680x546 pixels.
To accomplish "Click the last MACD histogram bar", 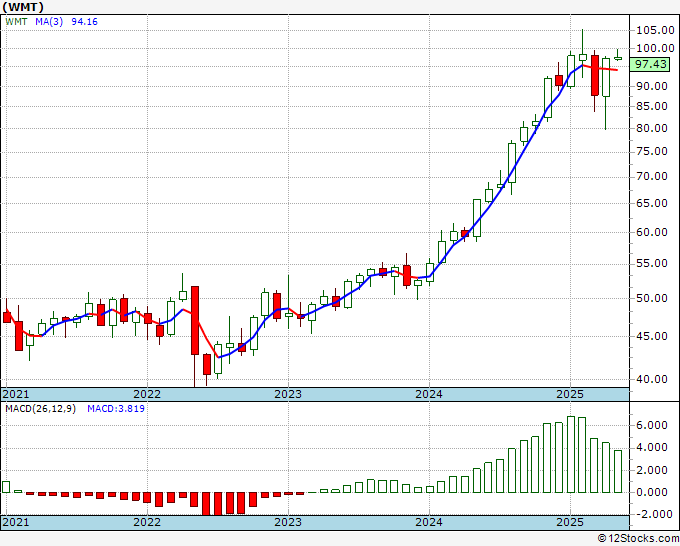I will coord(618,471).
